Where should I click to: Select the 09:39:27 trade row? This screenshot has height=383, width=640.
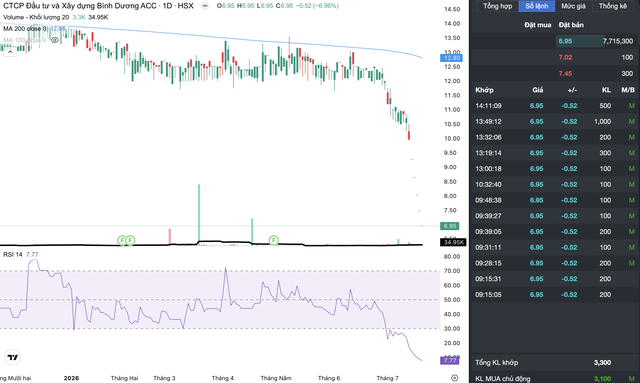coord(554,216)
